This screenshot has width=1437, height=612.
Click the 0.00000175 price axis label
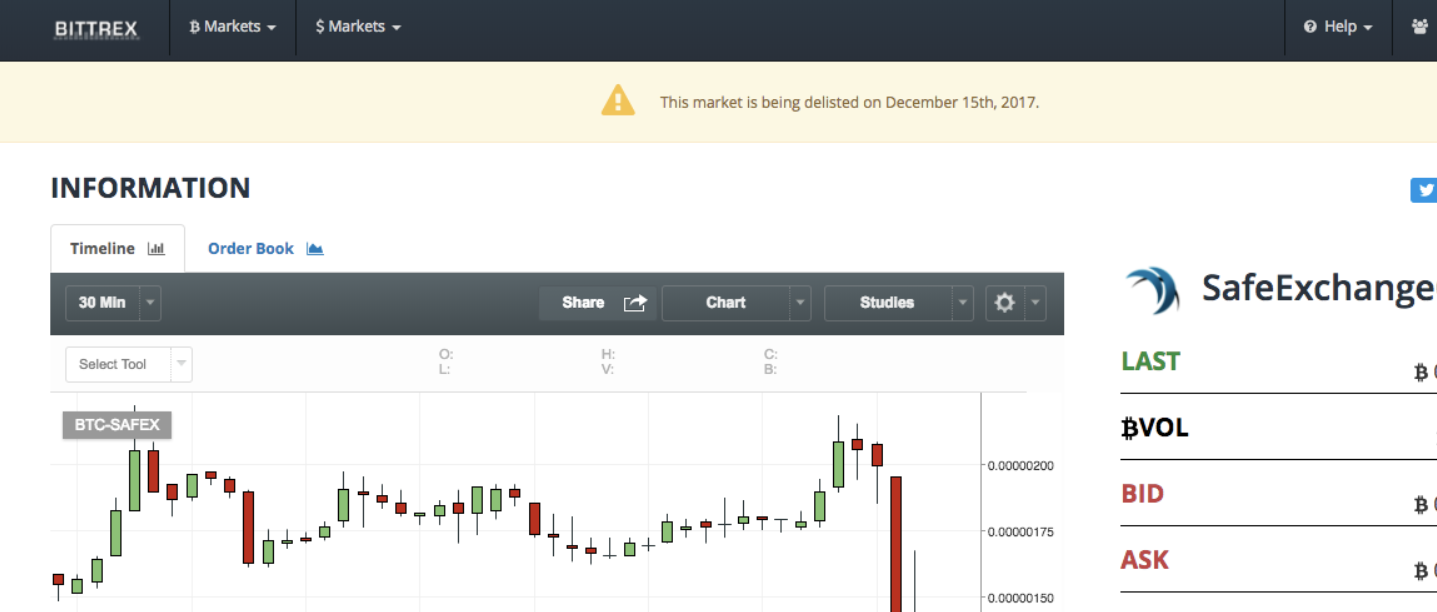1019,532
